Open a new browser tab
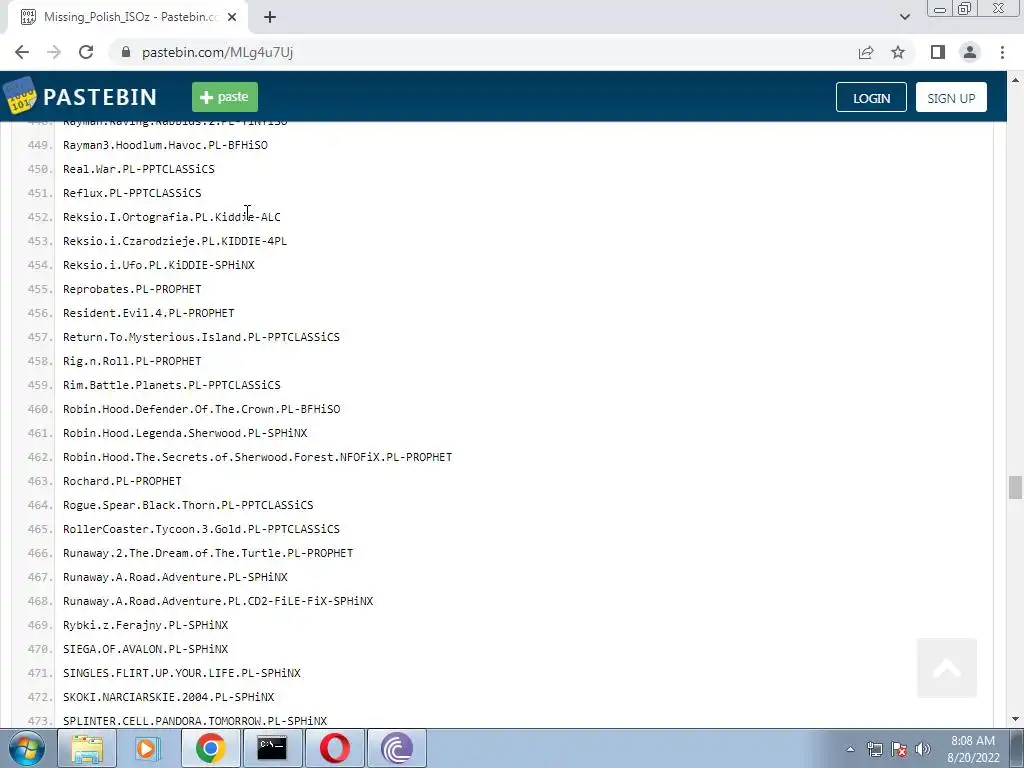Image resolution: width=1024 pixels, height=768 pixels. (270, 17)
